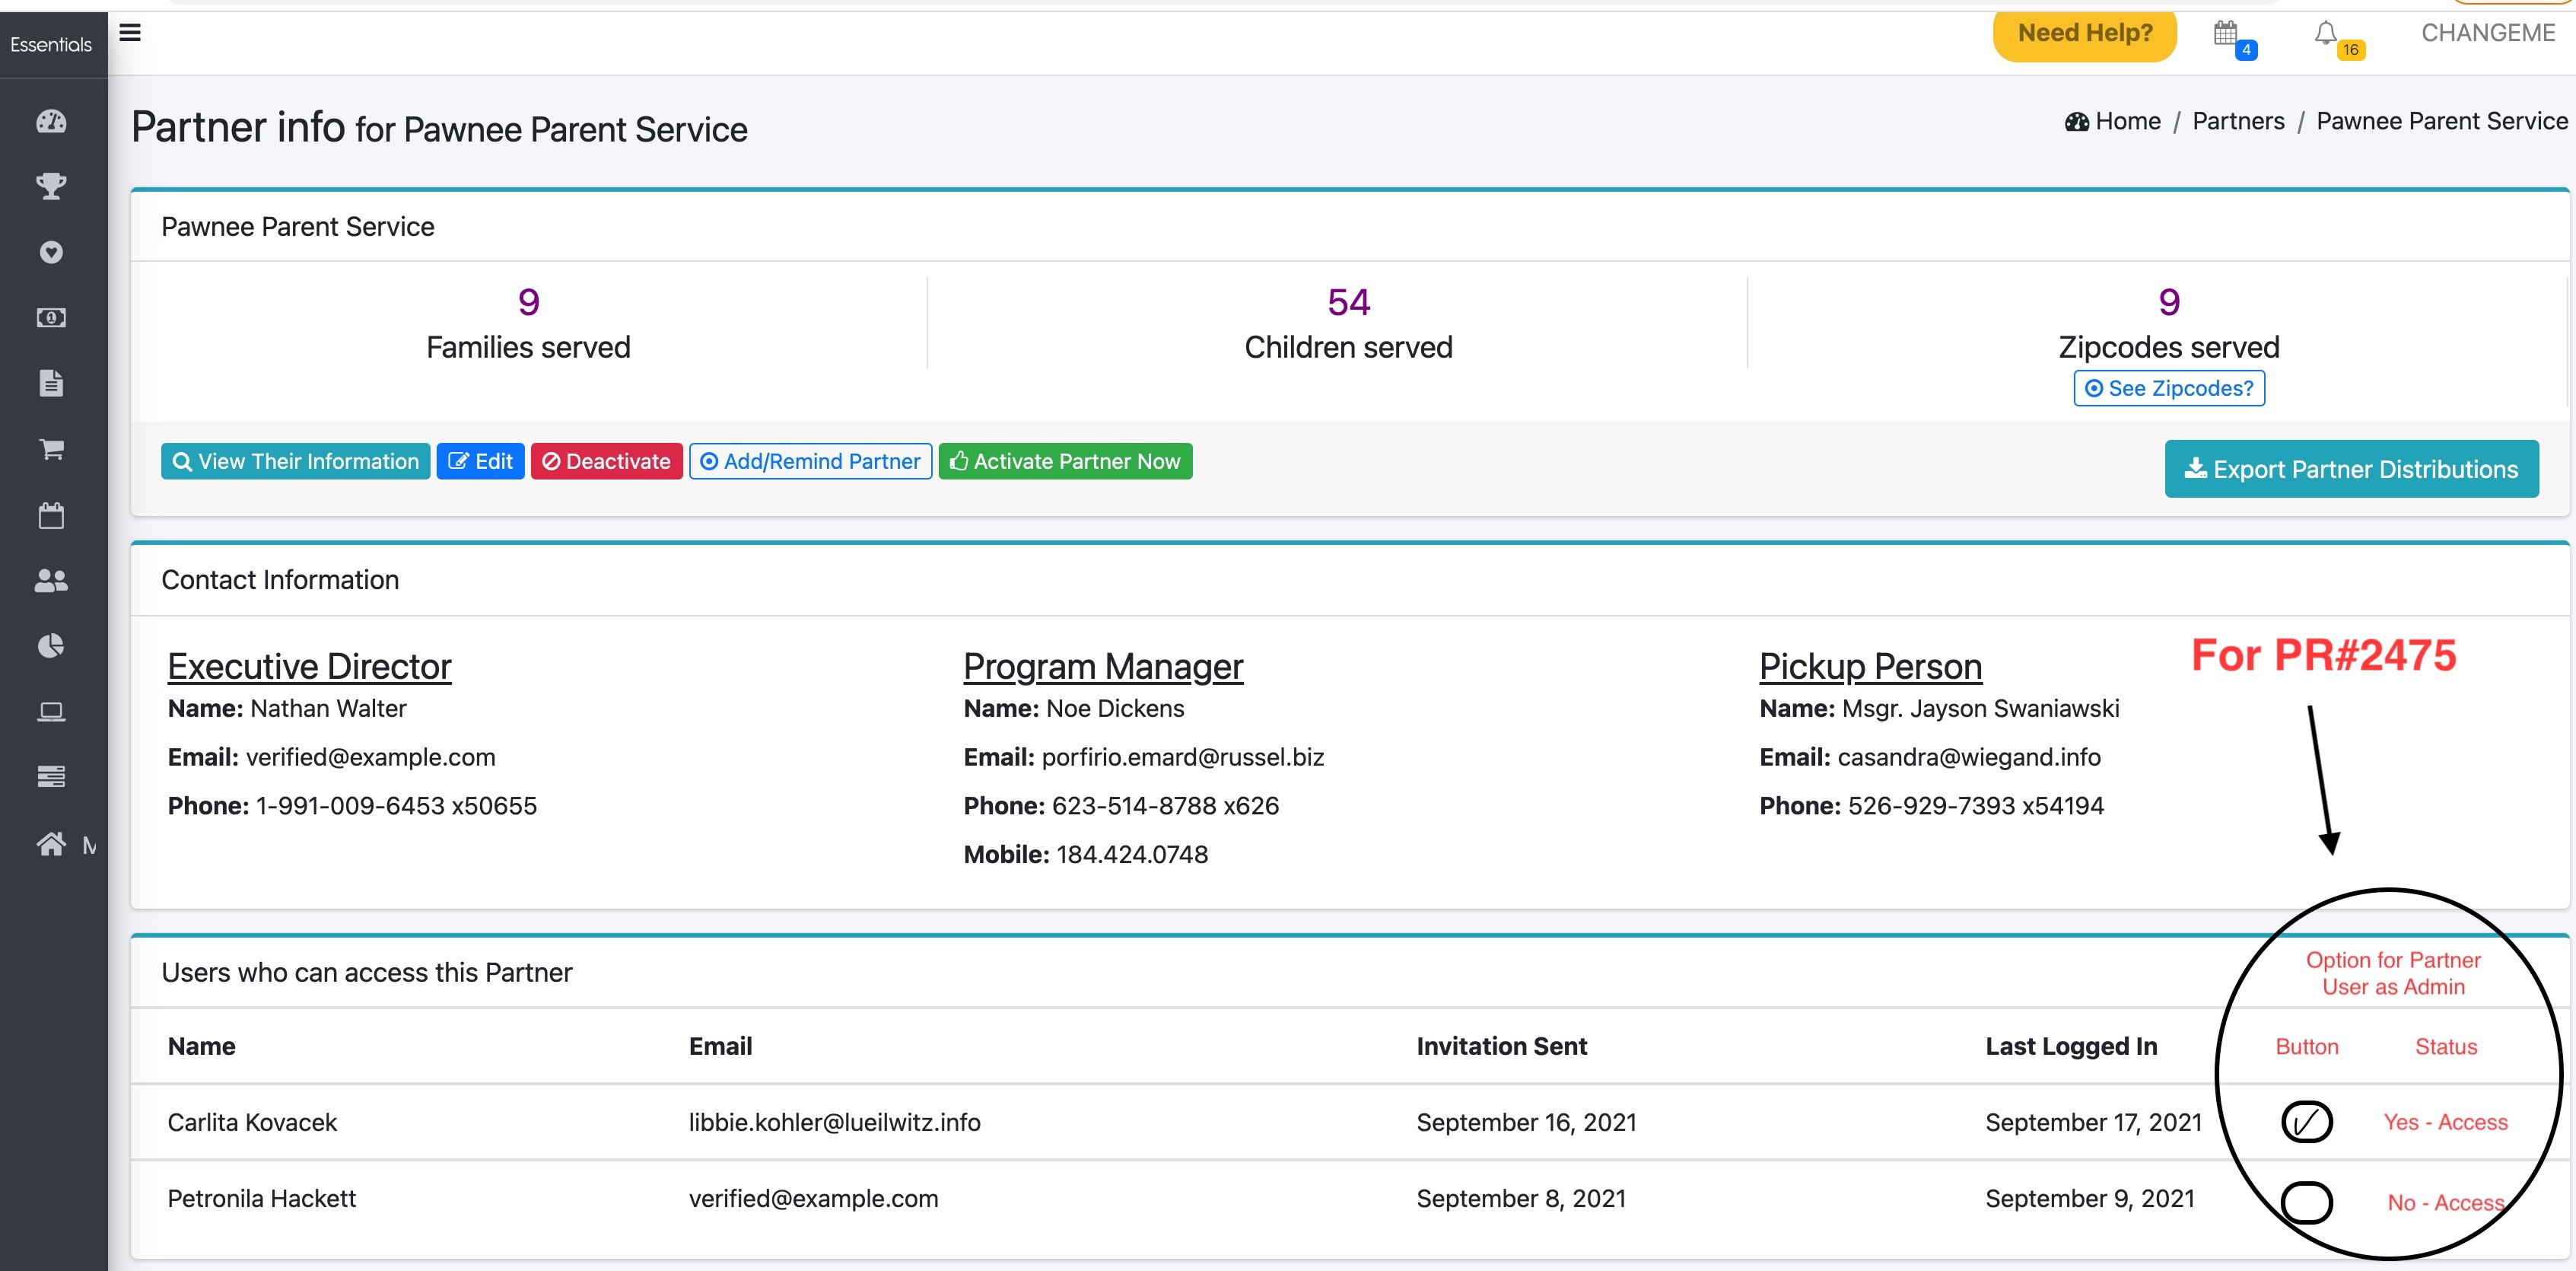Click the hamburger menu toggle icon
Screen dimensions: 2576x1271
tap(130, 33)
